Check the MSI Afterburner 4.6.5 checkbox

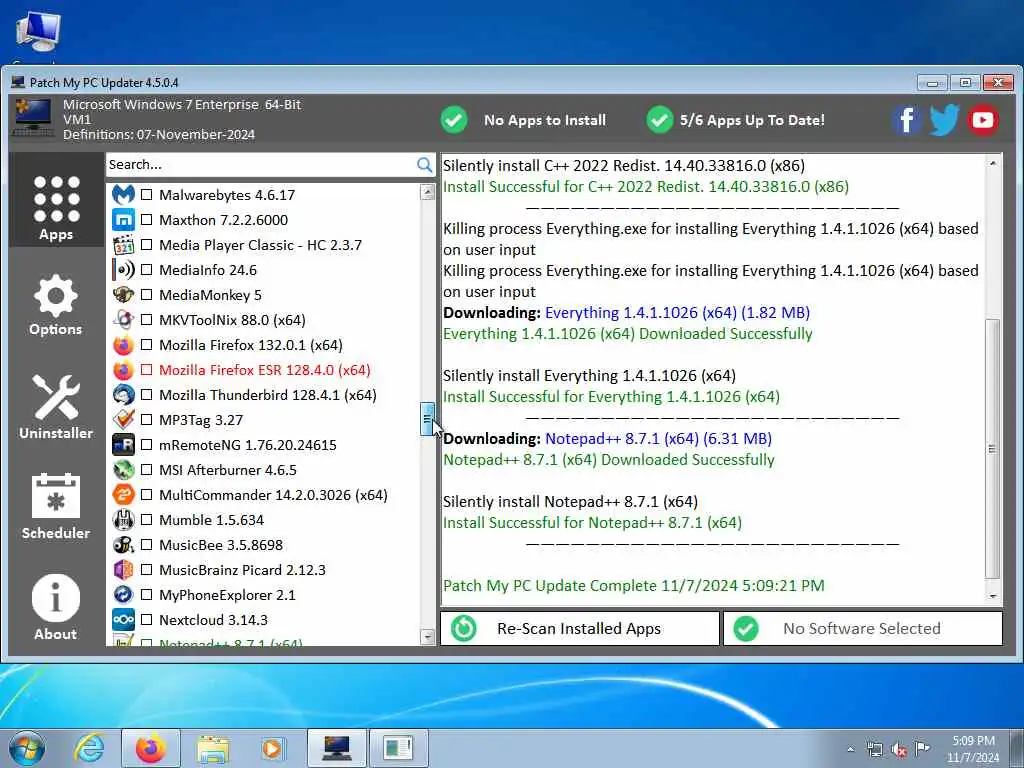click(x=146, y=470)
